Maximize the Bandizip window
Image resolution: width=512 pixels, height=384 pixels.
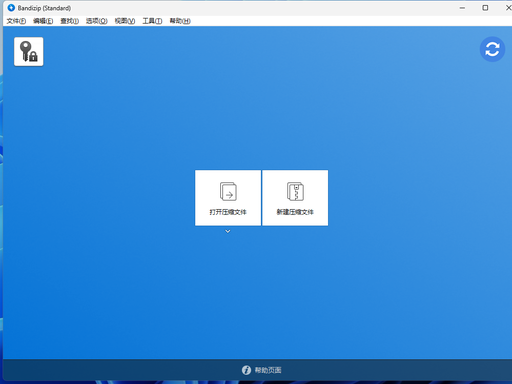point(485,8)
